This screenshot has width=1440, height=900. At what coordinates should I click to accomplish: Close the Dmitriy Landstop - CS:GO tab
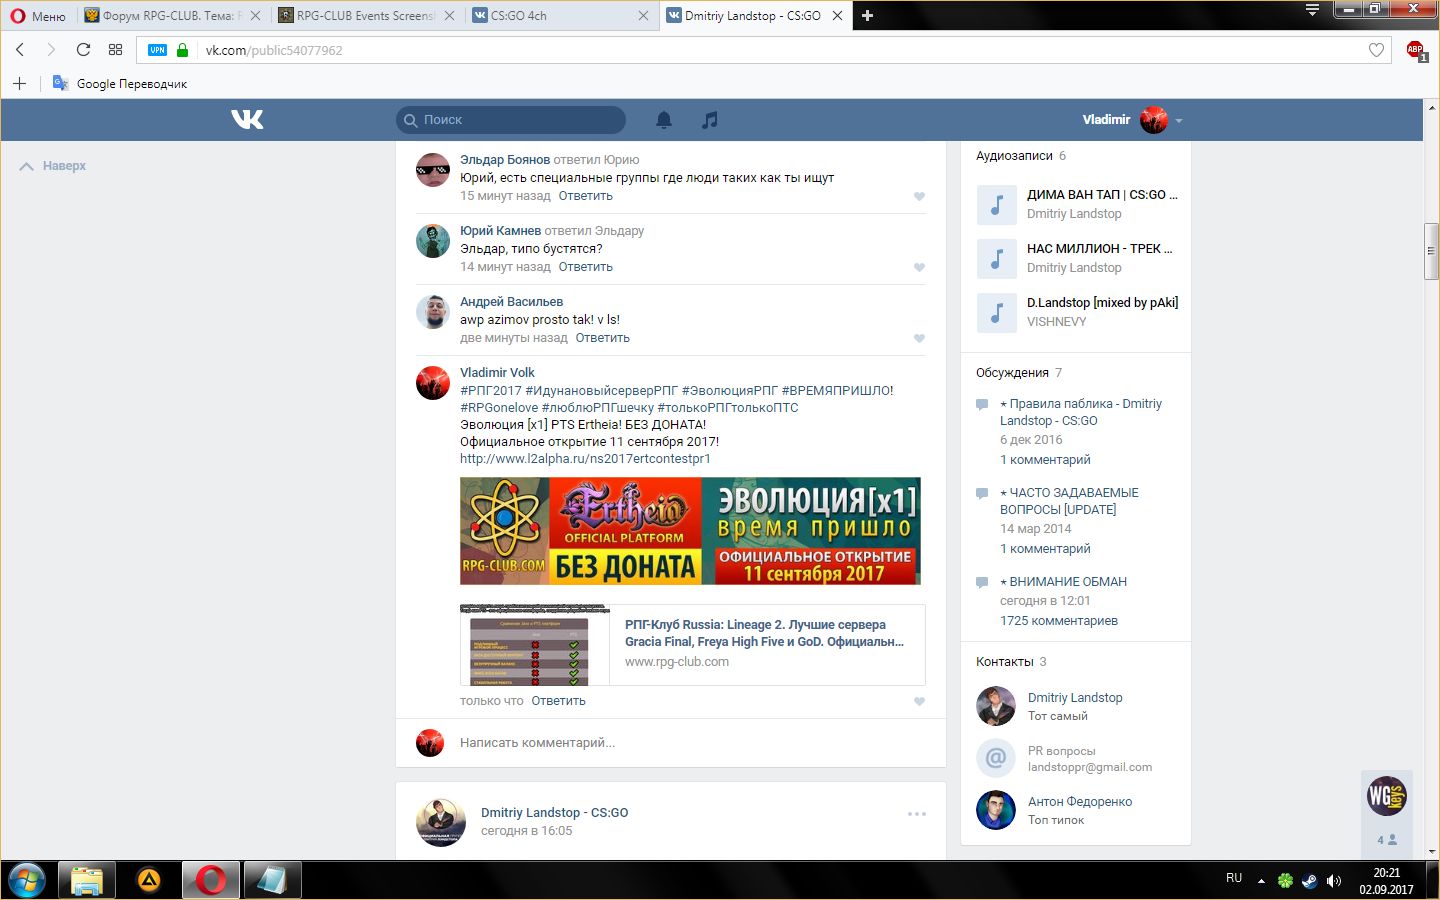click(x=837, y=15)
